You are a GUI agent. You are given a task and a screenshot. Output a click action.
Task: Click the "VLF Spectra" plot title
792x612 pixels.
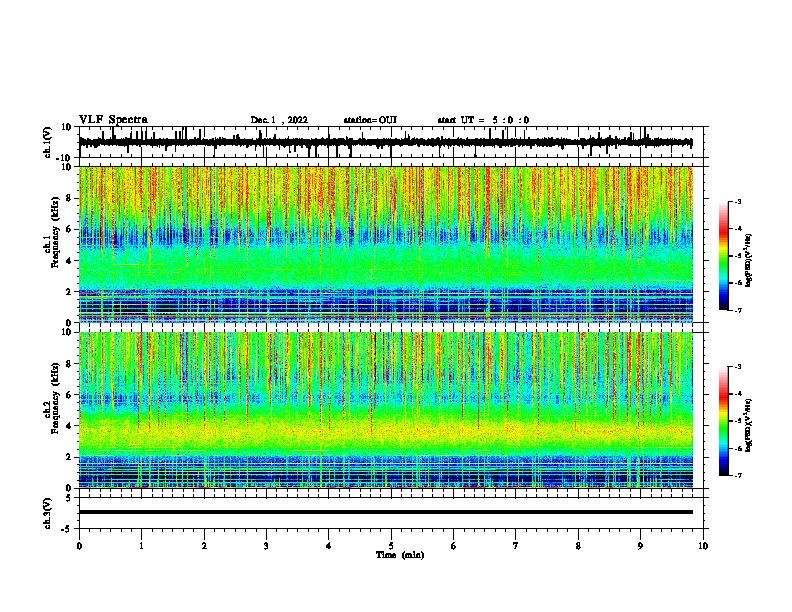pos(113,120)
